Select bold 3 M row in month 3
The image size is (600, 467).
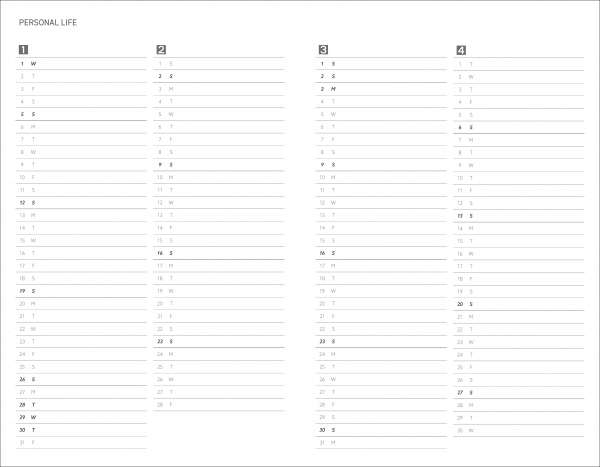(381, 89)
